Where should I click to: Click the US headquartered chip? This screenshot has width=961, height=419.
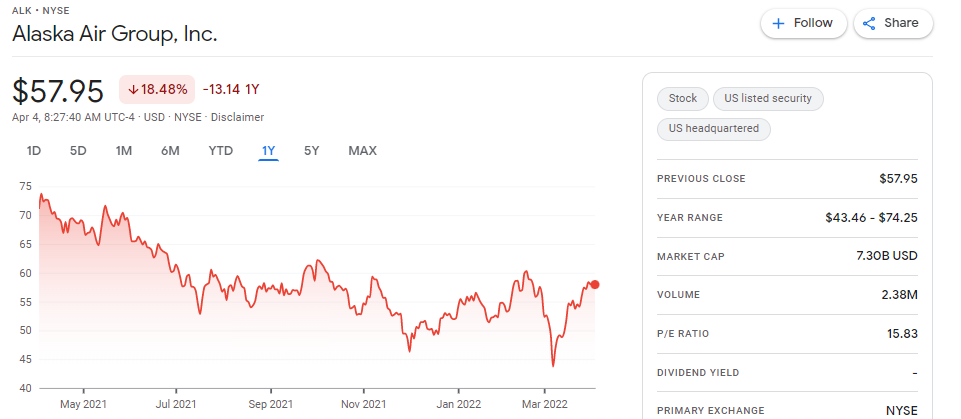(x=713, y=129)
